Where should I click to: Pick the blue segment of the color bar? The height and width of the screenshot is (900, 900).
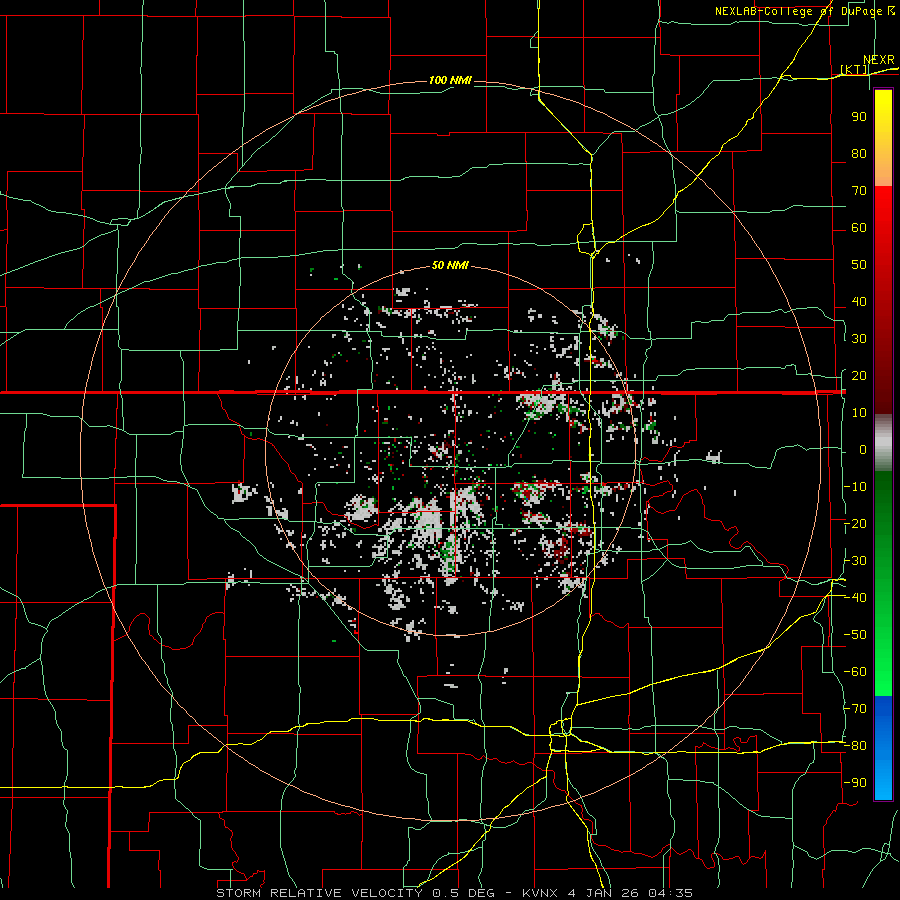tap(883, 747)
